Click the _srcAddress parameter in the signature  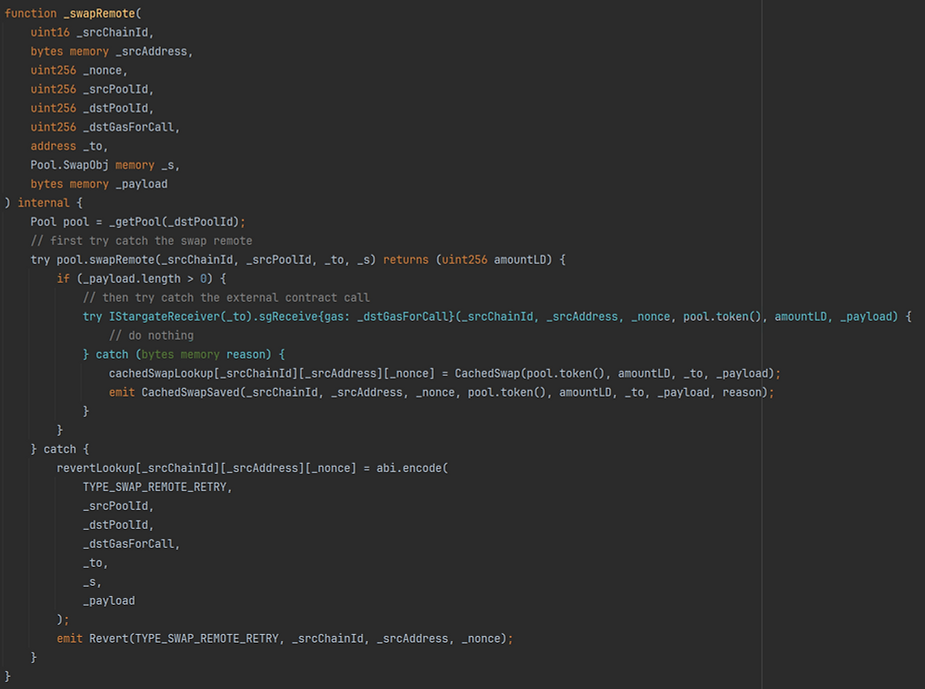pos(152,51)
